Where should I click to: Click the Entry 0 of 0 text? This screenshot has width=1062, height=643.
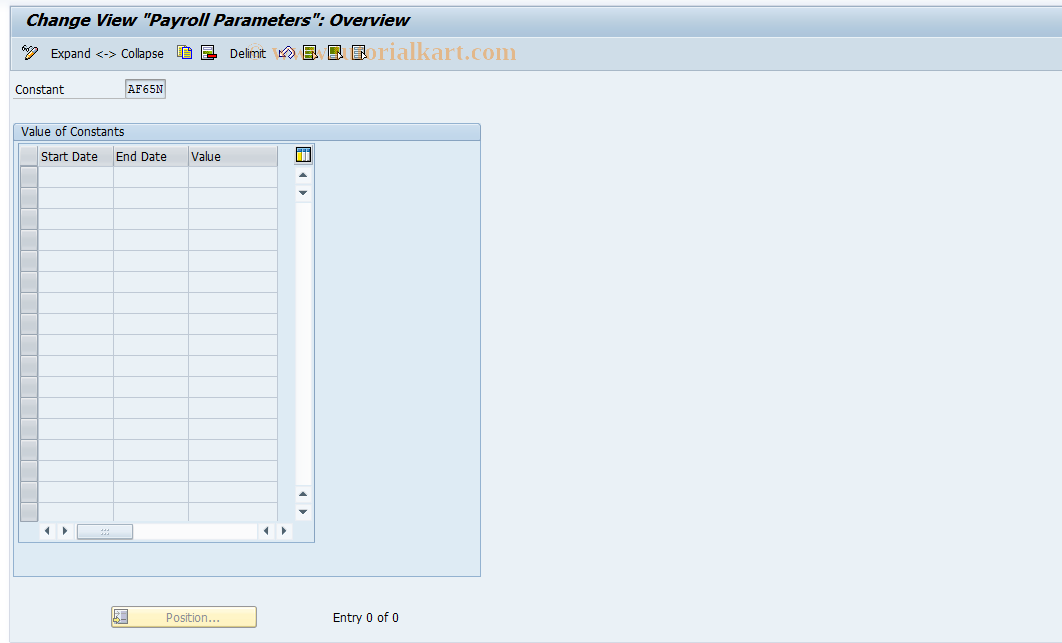[x=366, y=618]
